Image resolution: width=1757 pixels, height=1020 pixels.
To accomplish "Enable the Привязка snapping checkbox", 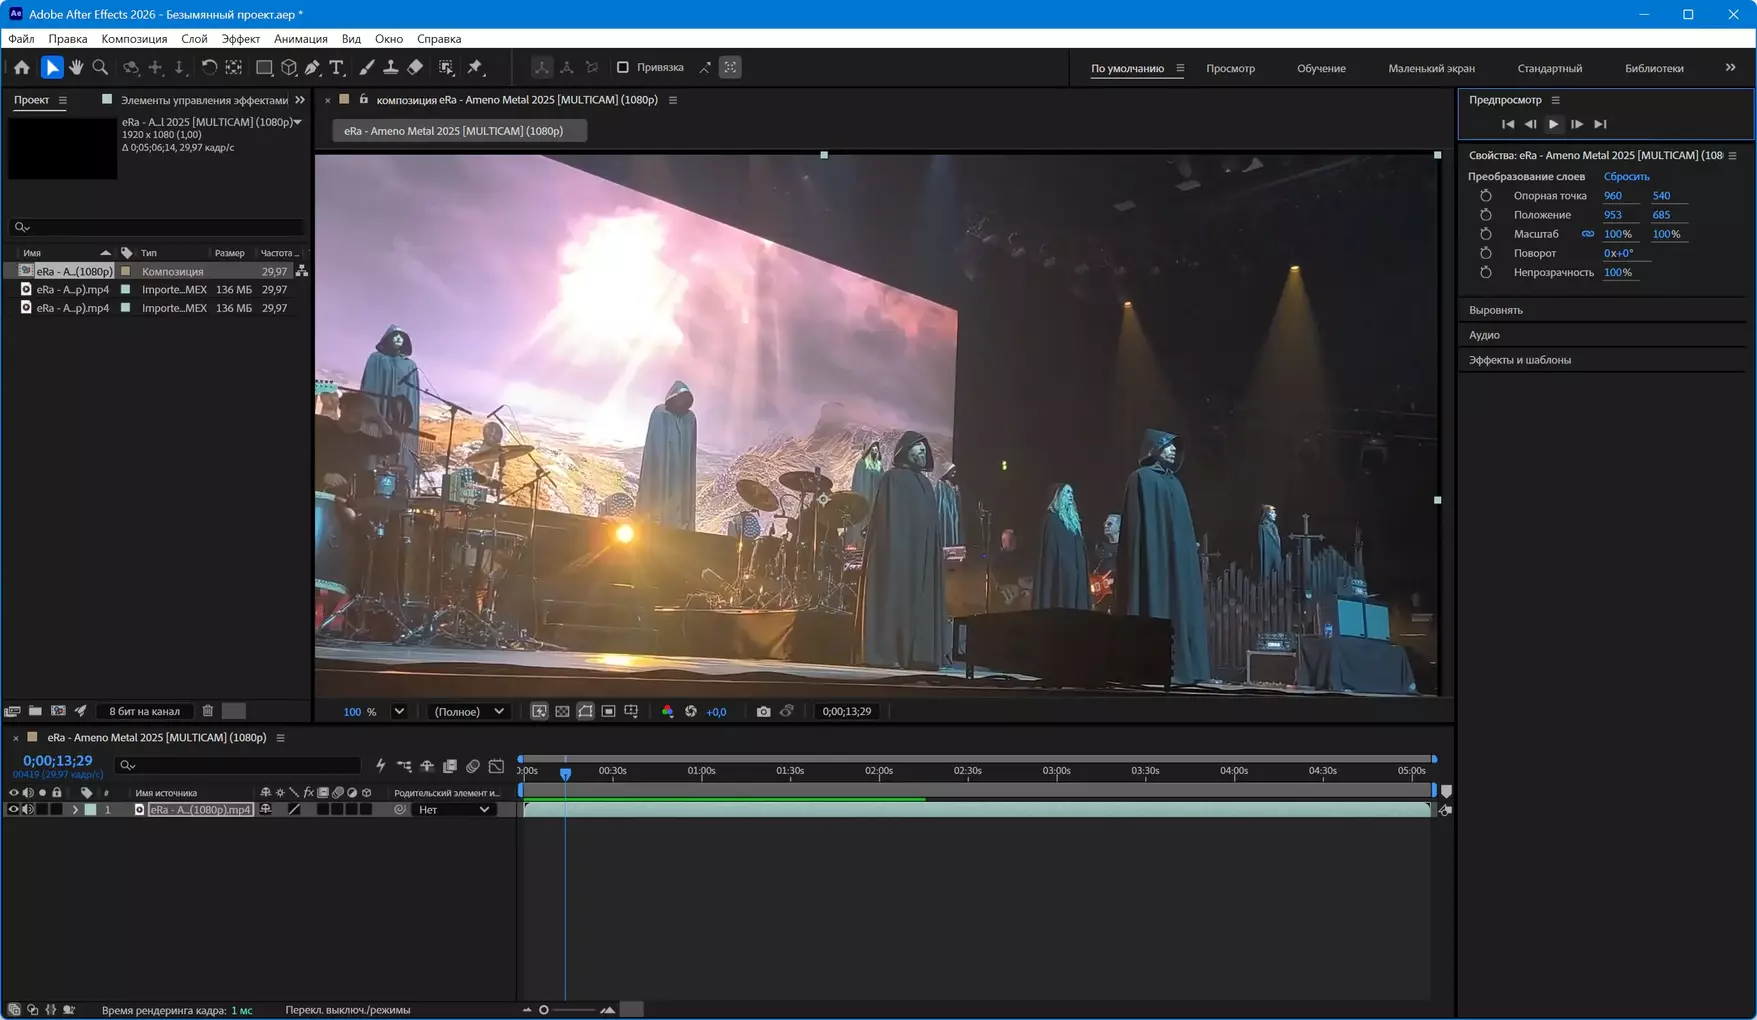I will coord(623,67).
